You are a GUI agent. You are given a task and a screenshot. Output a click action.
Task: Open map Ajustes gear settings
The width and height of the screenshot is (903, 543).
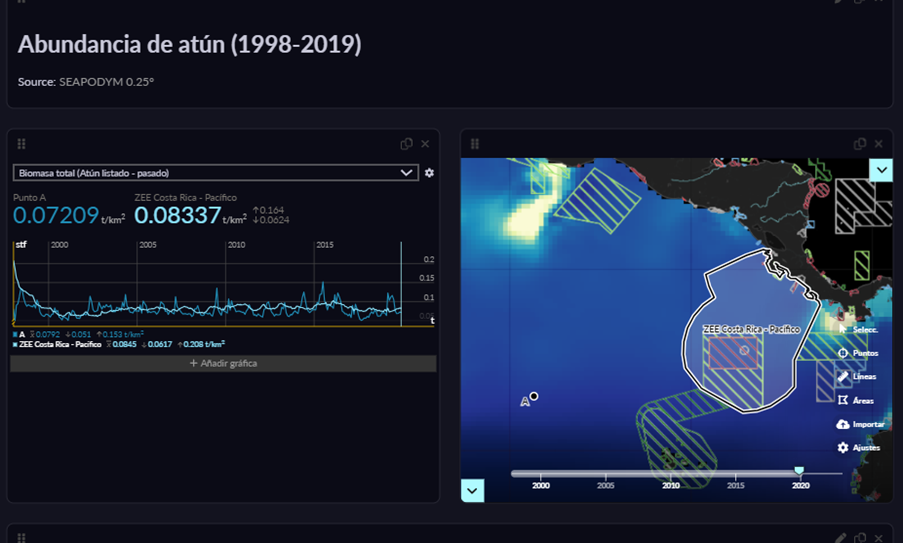coord(843,447)
